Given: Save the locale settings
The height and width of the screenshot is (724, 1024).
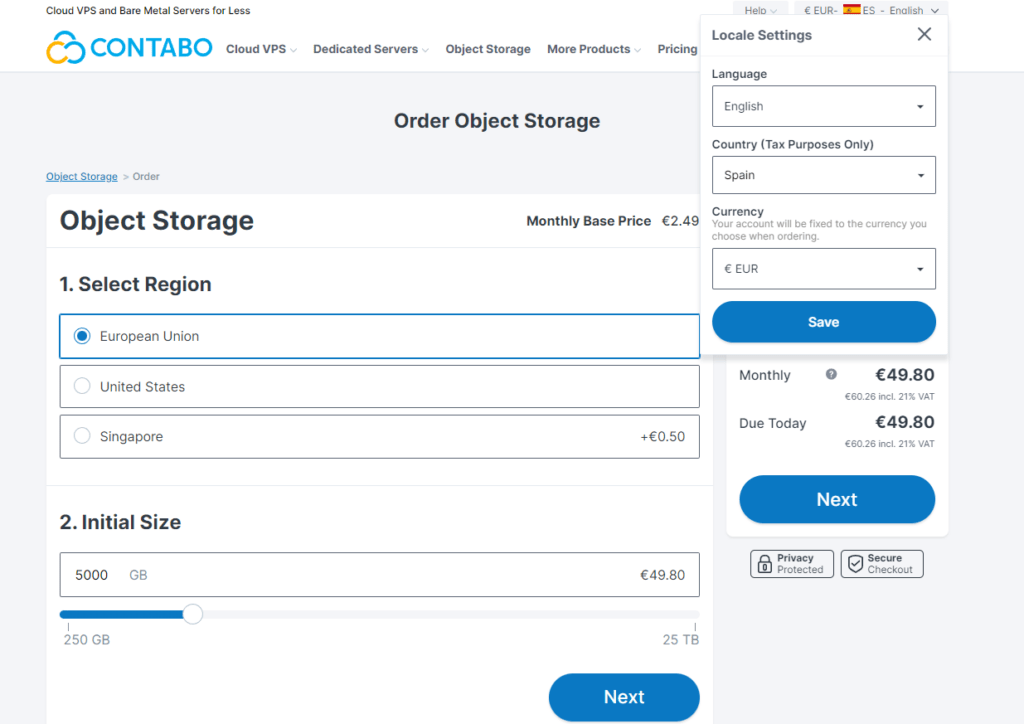Looking at the screenshot, I should (824, 322).
